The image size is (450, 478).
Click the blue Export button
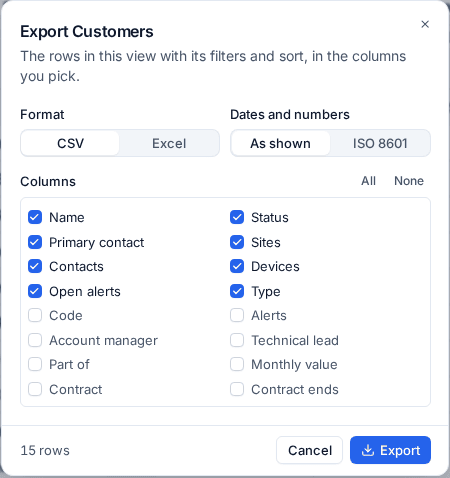click(x=390, y=450)
